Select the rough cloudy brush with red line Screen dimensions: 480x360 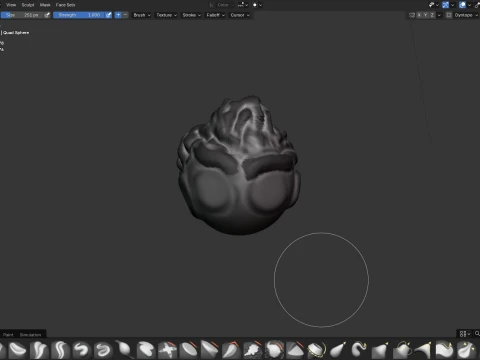point(253,350)
